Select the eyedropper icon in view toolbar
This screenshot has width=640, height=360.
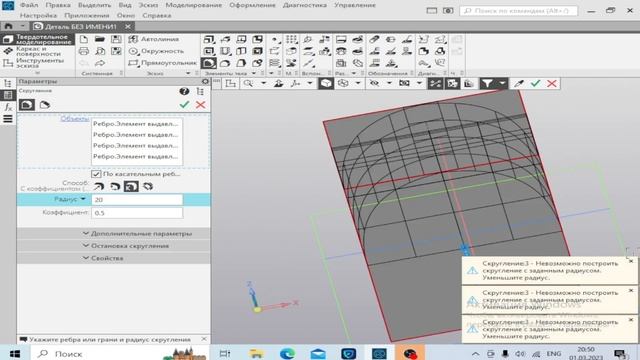pos(519,84)
